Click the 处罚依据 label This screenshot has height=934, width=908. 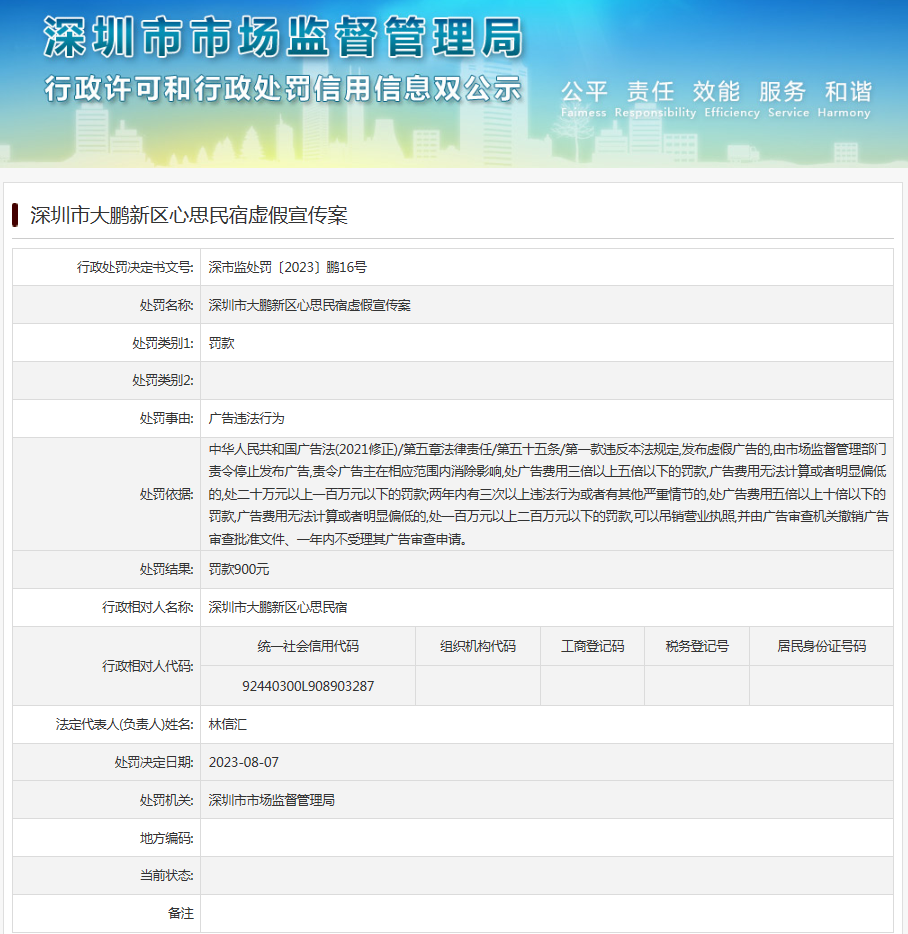pyautogui.click(x=167, y=494)
